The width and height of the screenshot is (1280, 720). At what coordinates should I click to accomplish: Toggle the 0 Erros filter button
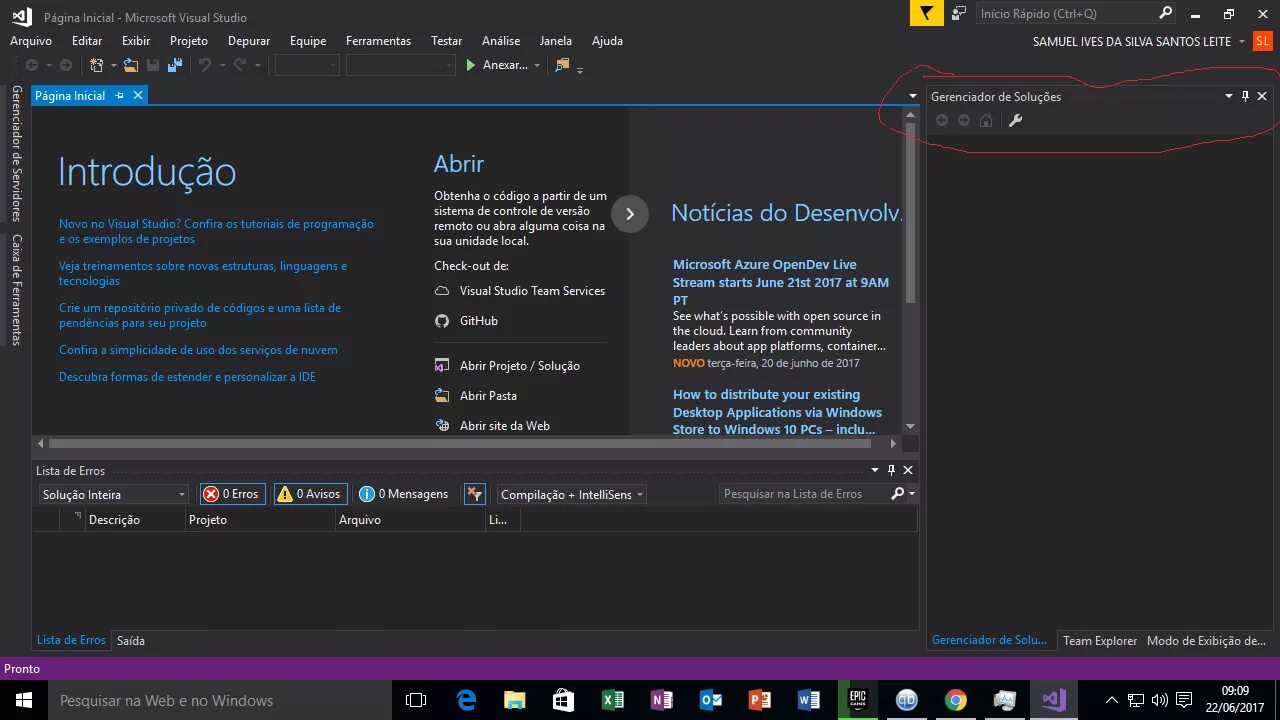pos(232,494)
